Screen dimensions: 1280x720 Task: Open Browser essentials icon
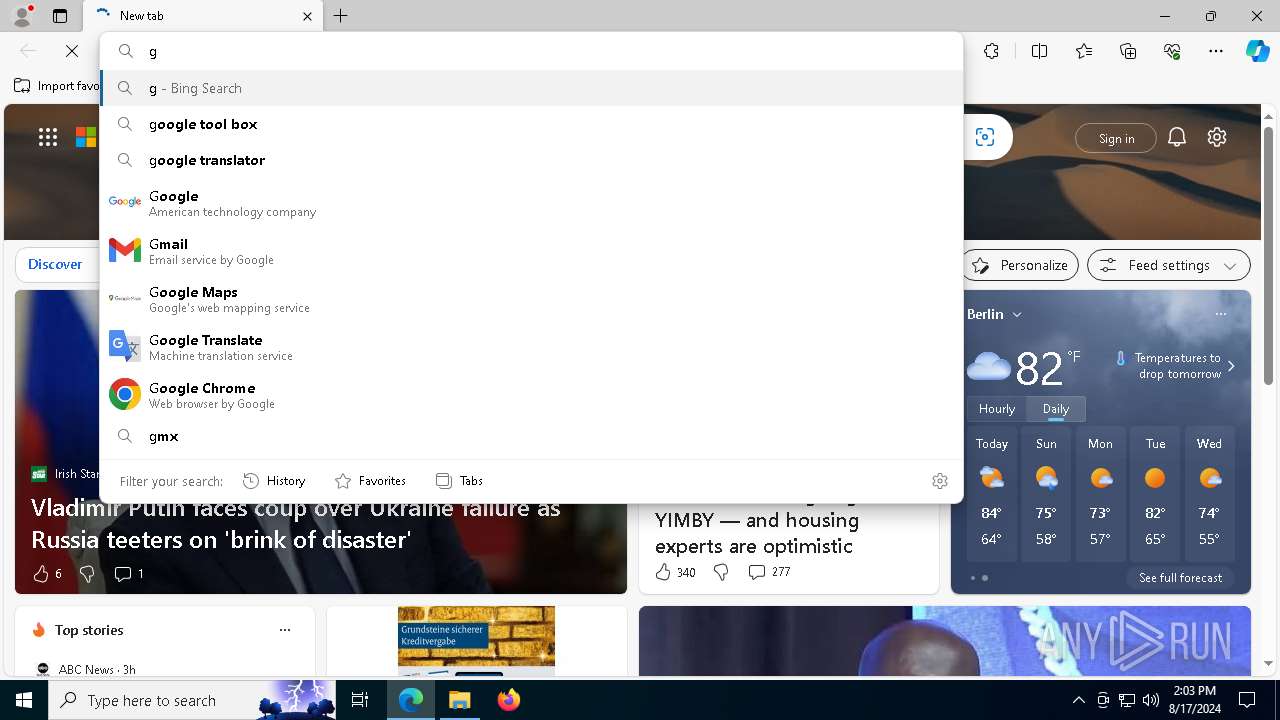pyautogui.click(x=1172, y=51)
